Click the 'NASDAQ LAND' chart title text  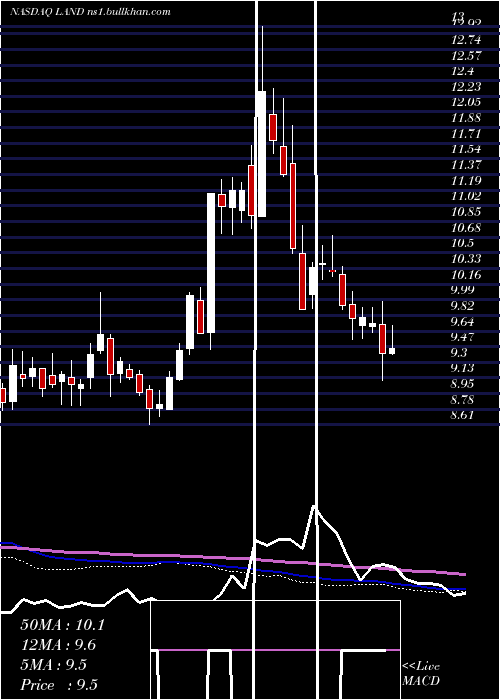(x=45, y=12)
